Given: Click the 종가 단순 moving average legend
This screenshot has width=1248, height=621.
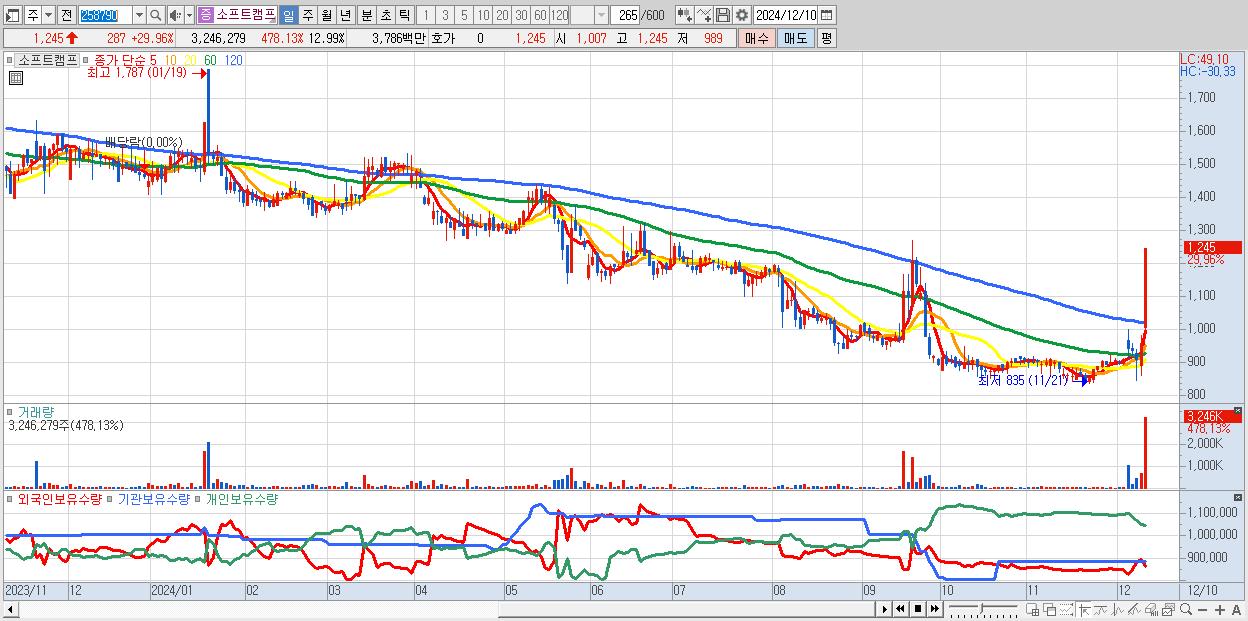Looking at the screenshot, I should click(121, 60).
